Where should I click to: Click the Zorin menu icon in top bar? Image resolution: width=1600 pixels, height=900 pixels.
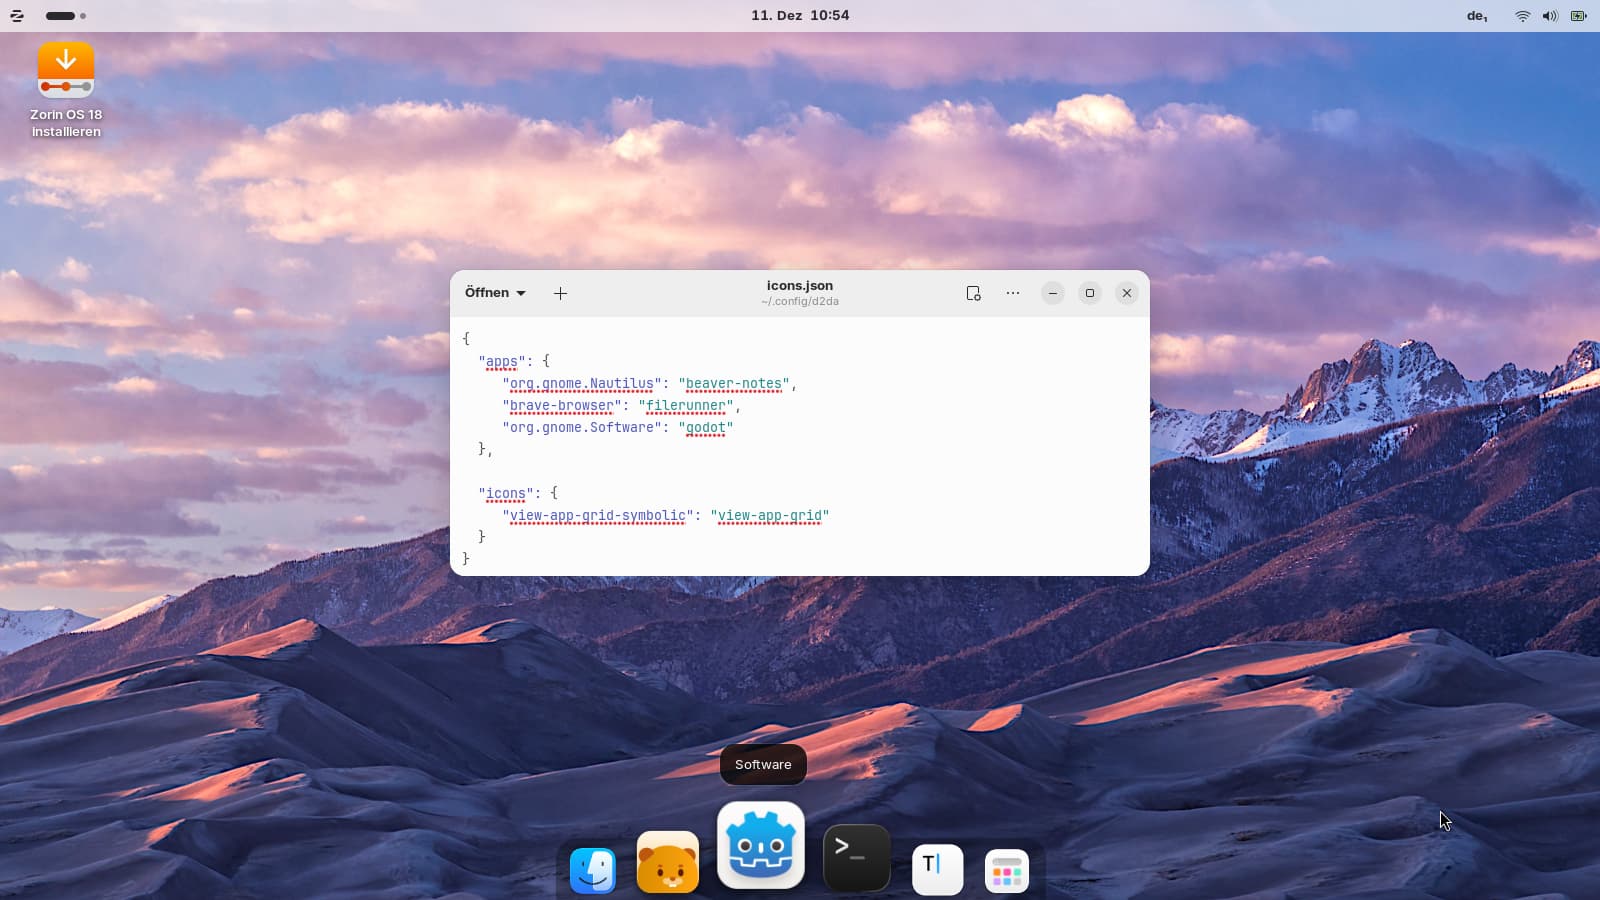point(17,16)
